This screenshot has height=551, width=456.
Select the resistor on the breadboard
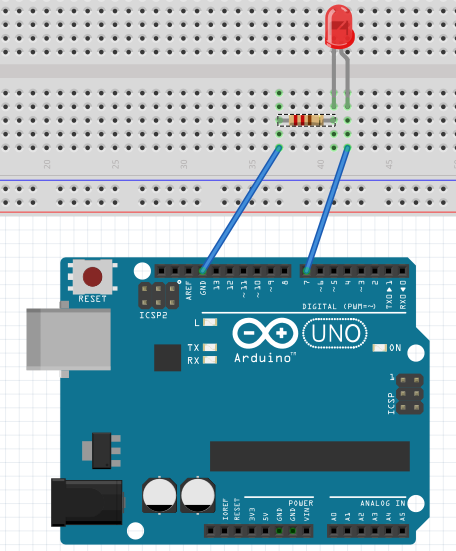[306, 121]
